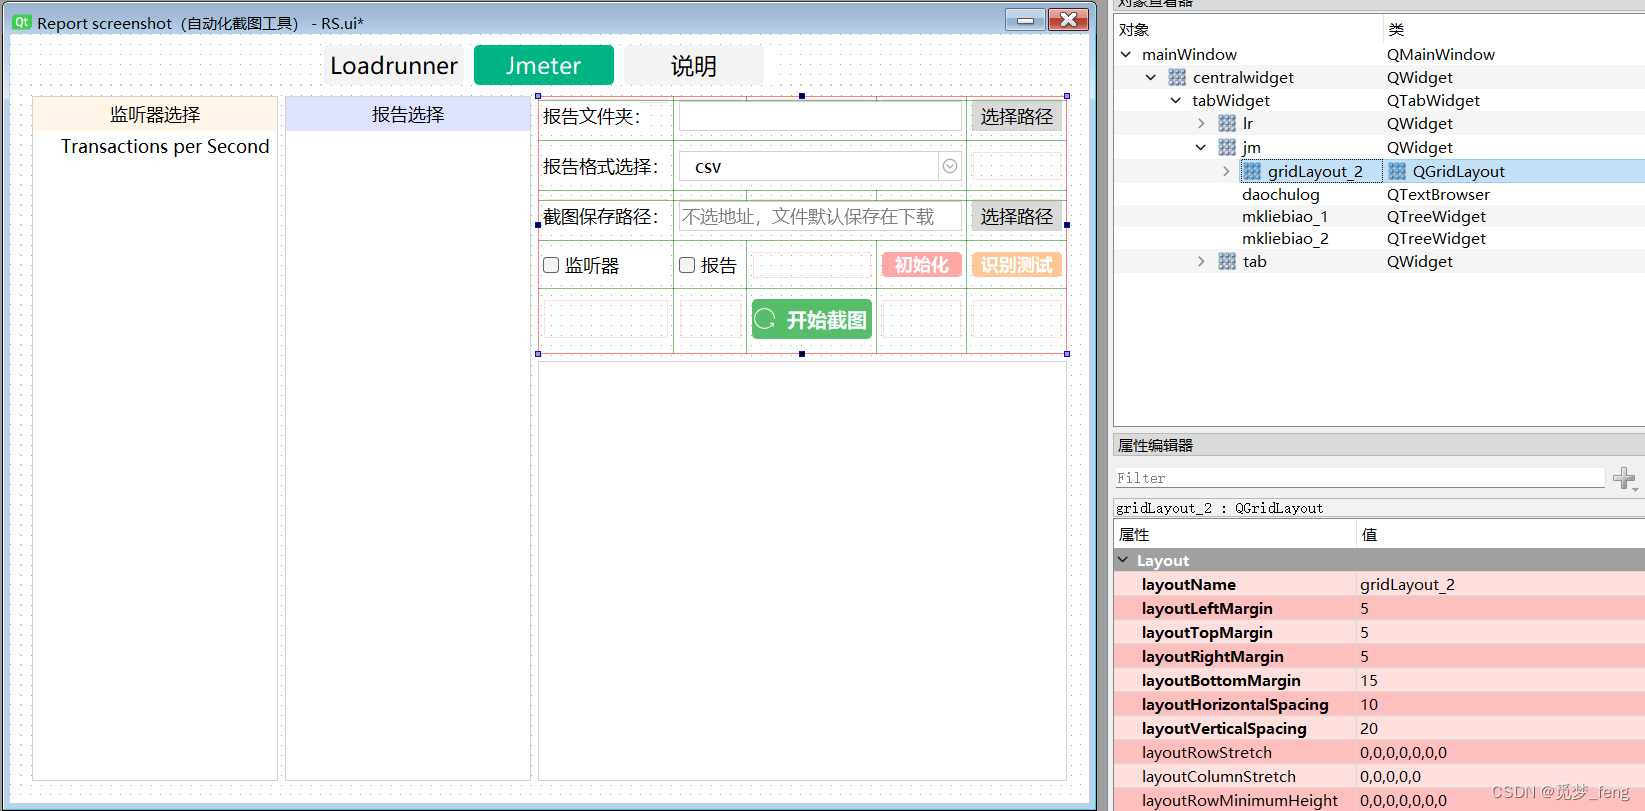
Task: Click the 识别测试 button
Action: coord(1016,265)
